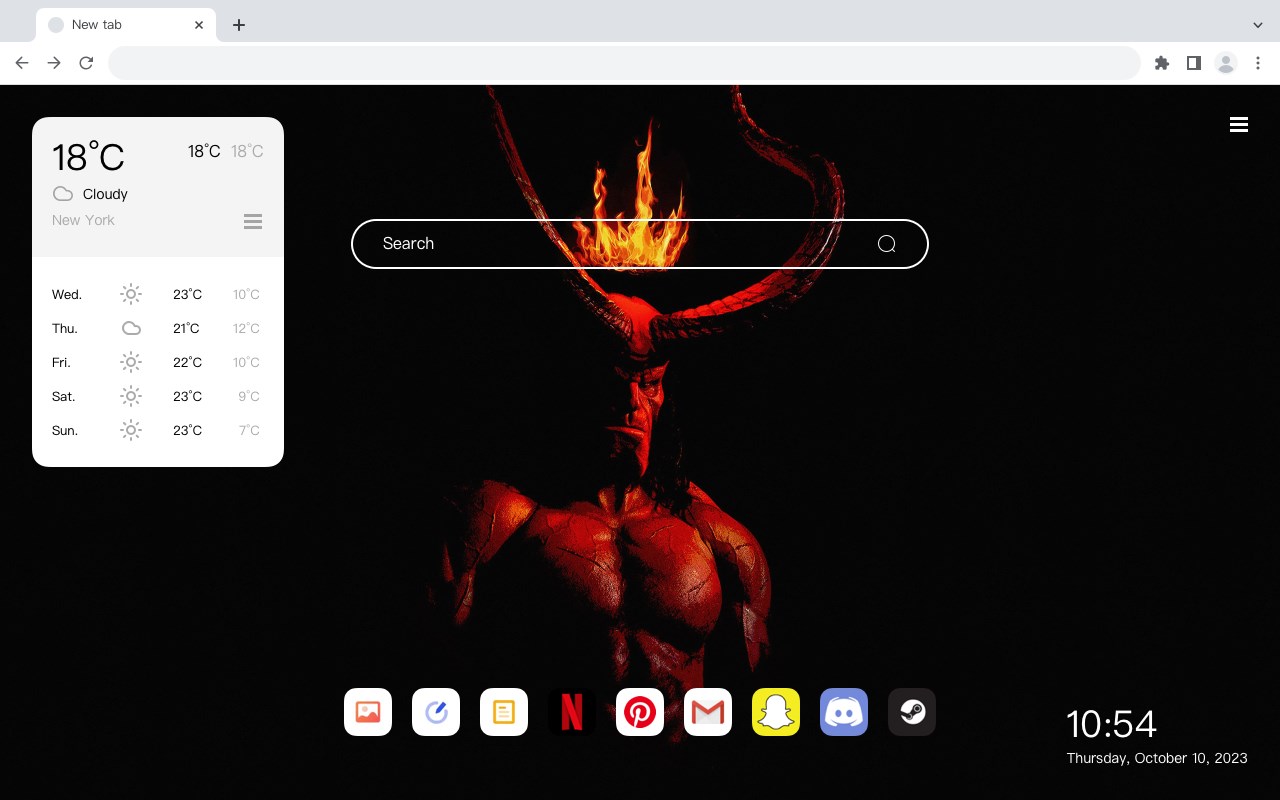
Task: Select the Sat. forecast row label
Action: tap(64, 397)
